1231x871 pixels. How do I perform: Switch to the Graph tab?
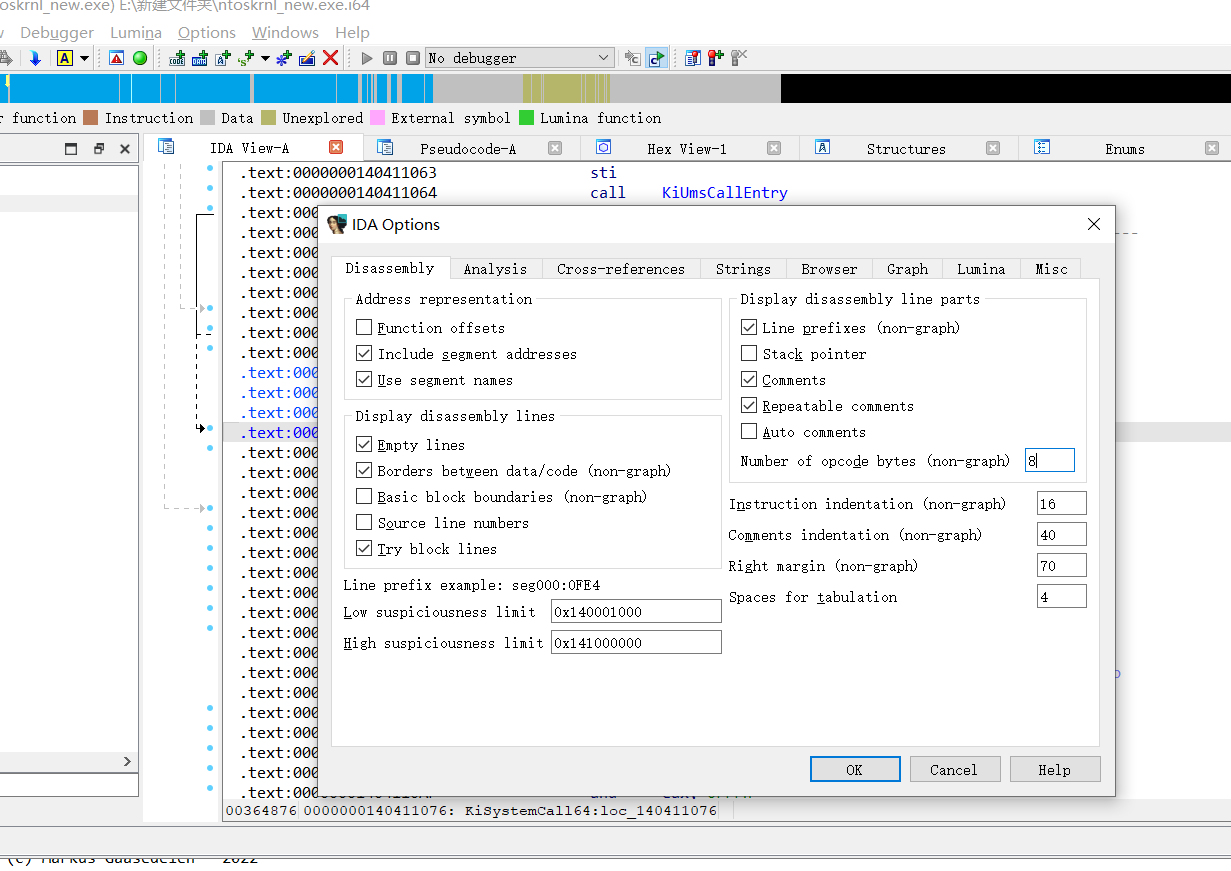coord(907,269)
